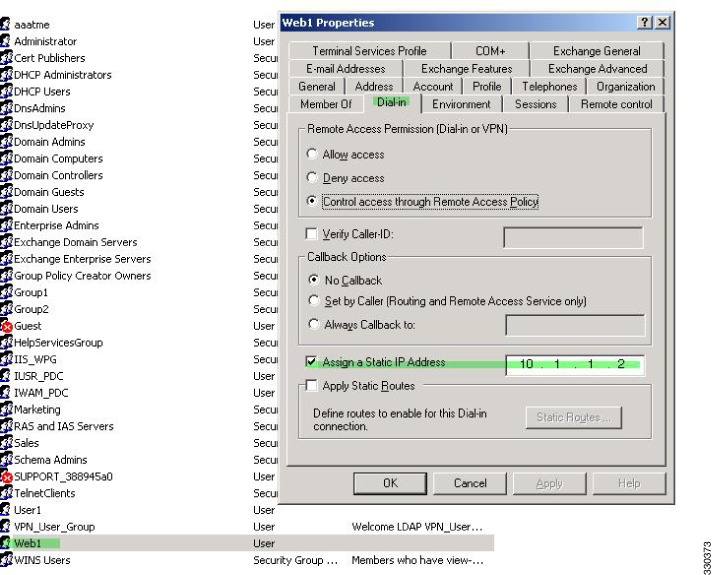Click the Static Routes button
The height and width of the screenshot is (575, 714).
[573, 417]
